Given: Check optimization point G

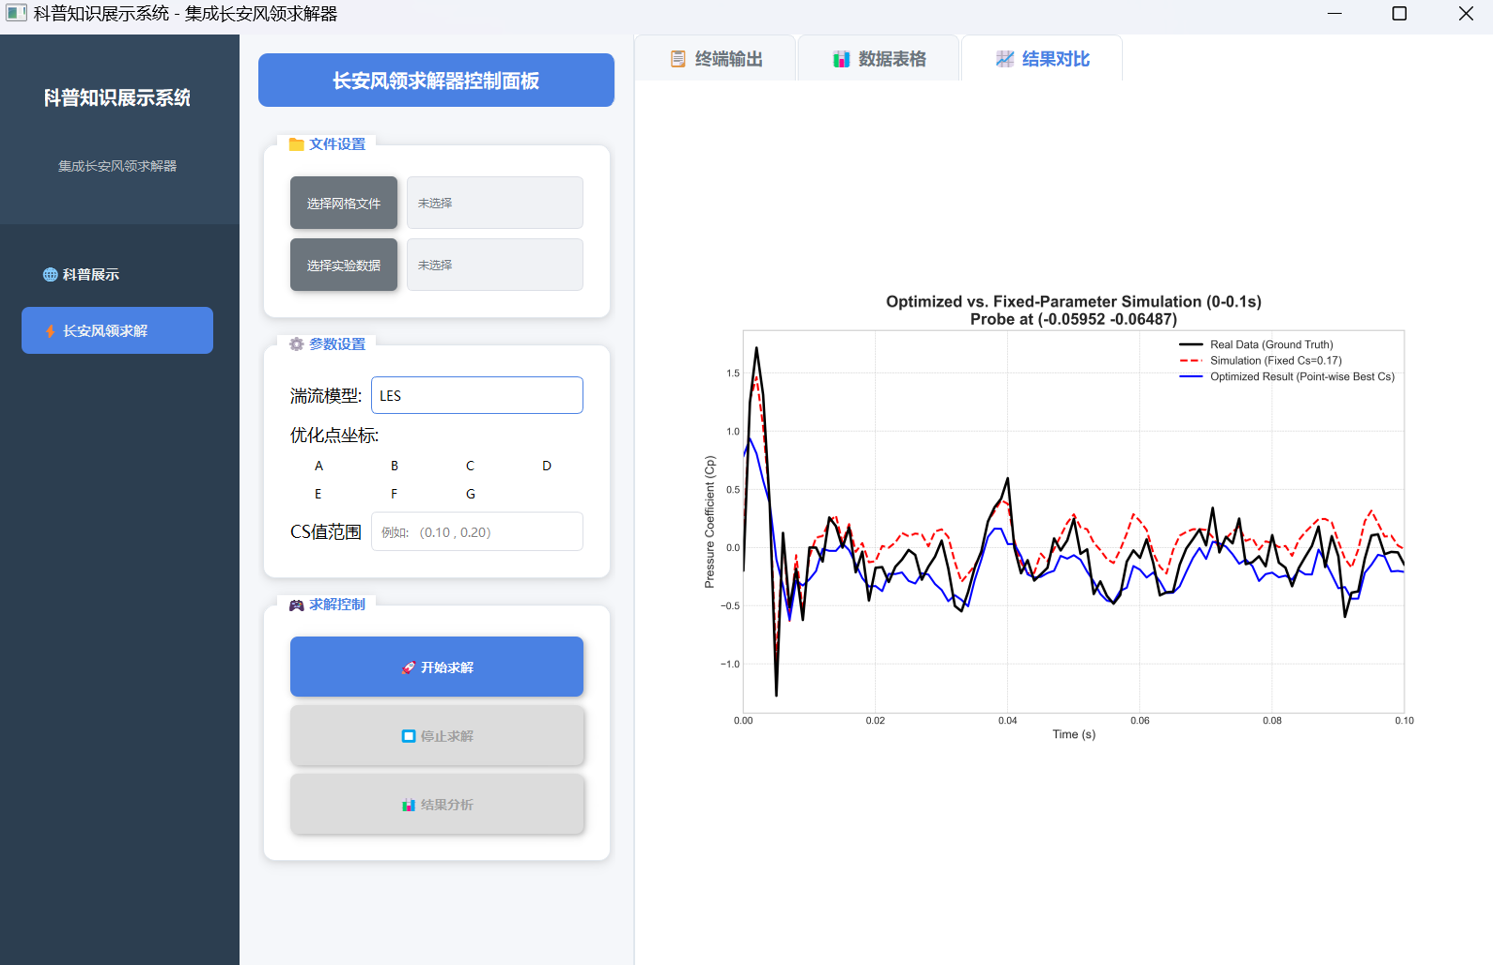Looking at the screenshot, I should pos(470,494).
